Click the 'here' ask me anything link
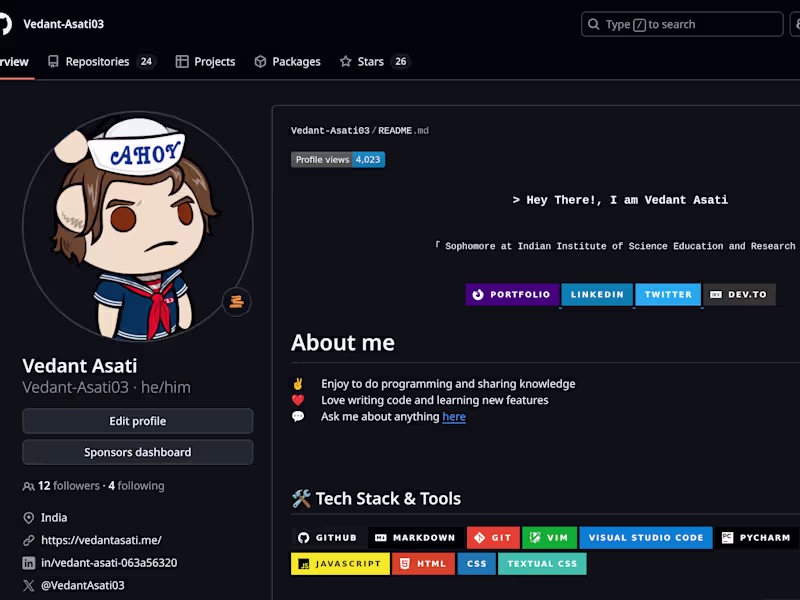Viewport: 800px width, 600px height. pos(454,416)
